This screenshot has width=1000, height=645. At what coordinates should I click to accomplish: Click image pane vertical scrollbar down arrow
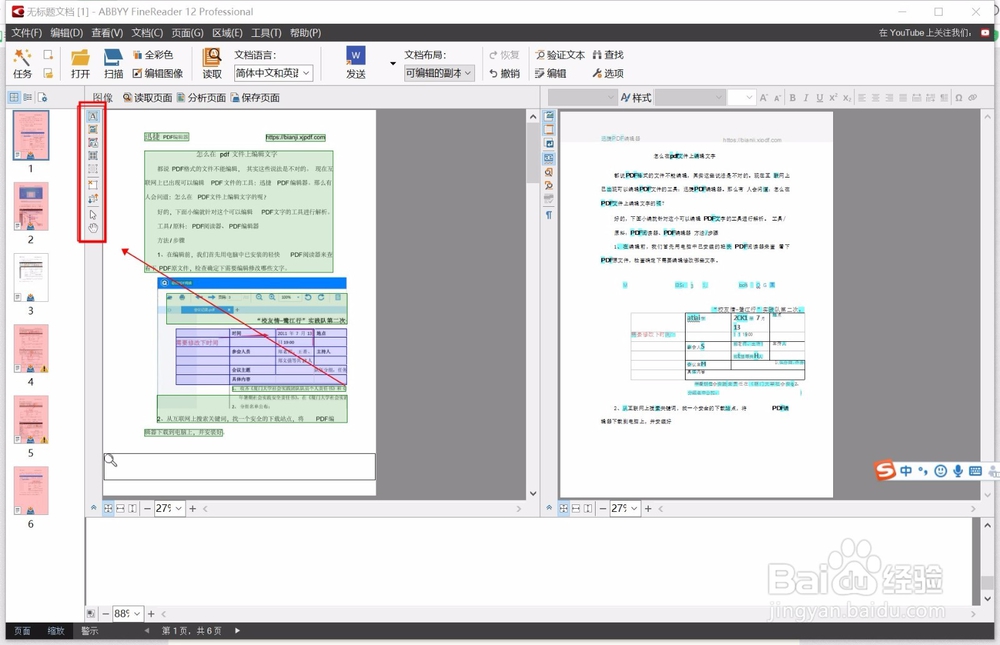[533, 493]
